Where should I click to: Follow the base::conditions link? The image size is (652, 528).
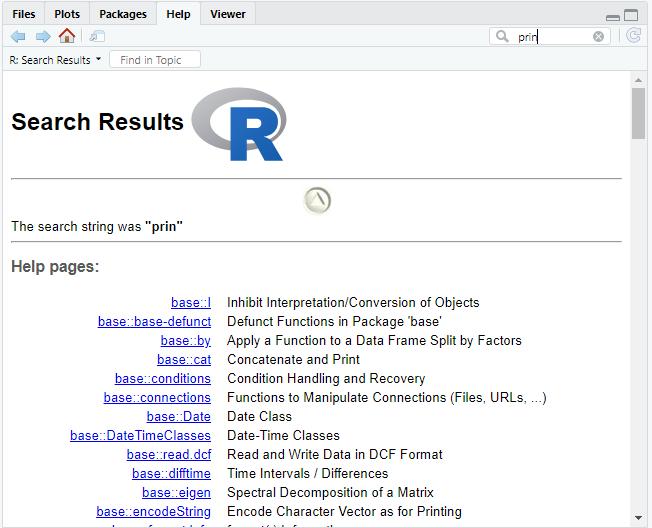[x=163, y=379]
